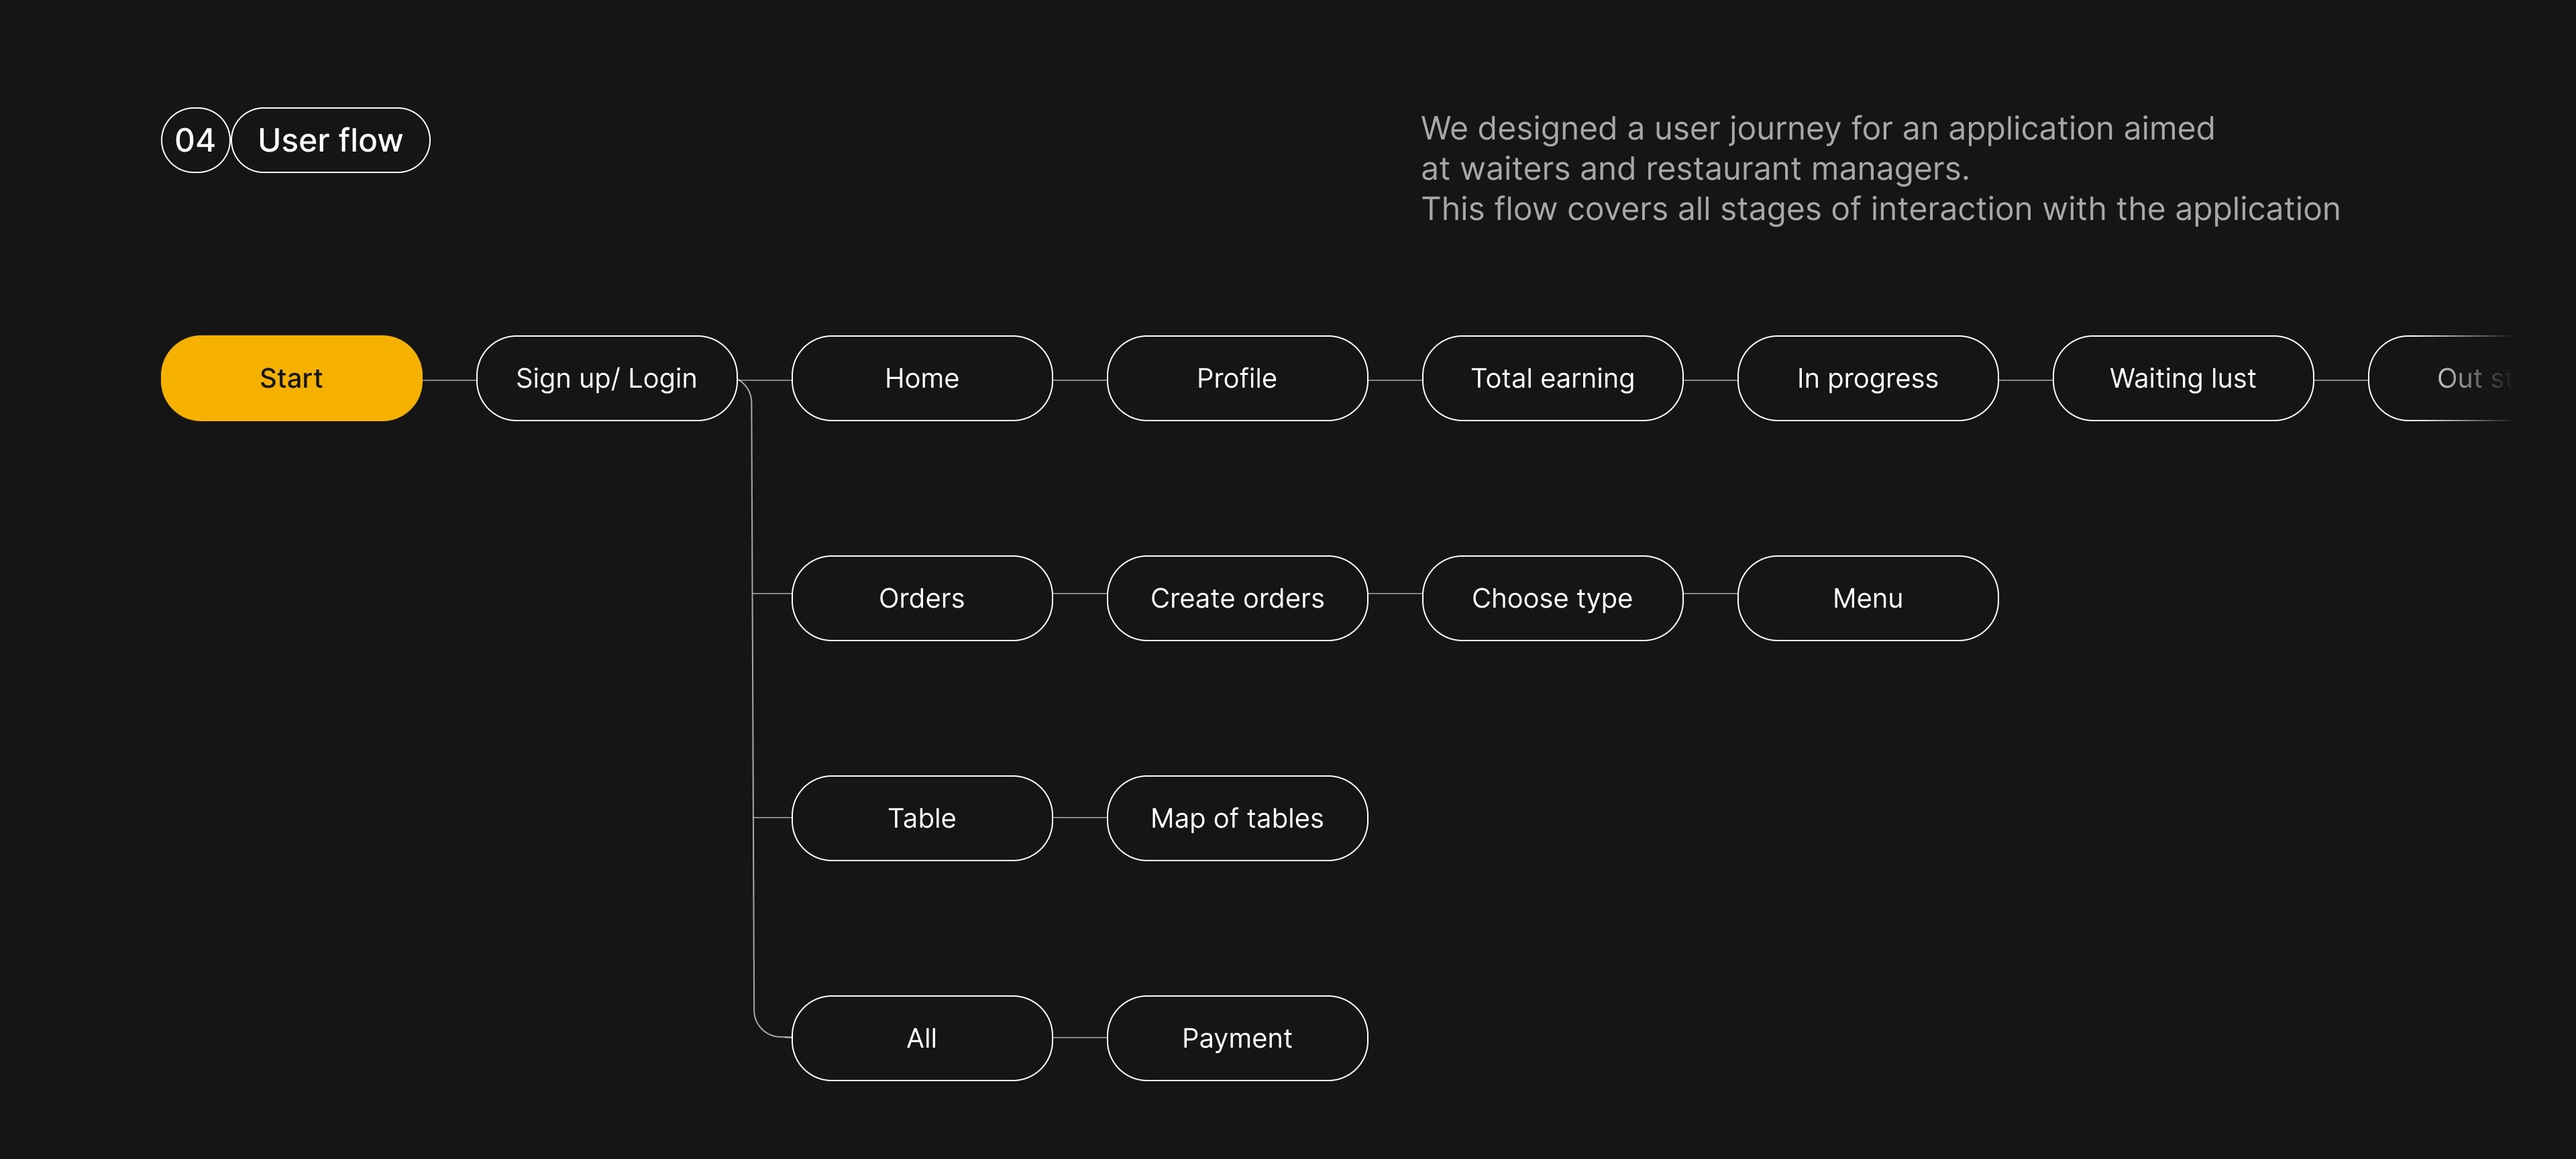
Task: Select the Map of tables node
Action: click(x=1237, y=818)
